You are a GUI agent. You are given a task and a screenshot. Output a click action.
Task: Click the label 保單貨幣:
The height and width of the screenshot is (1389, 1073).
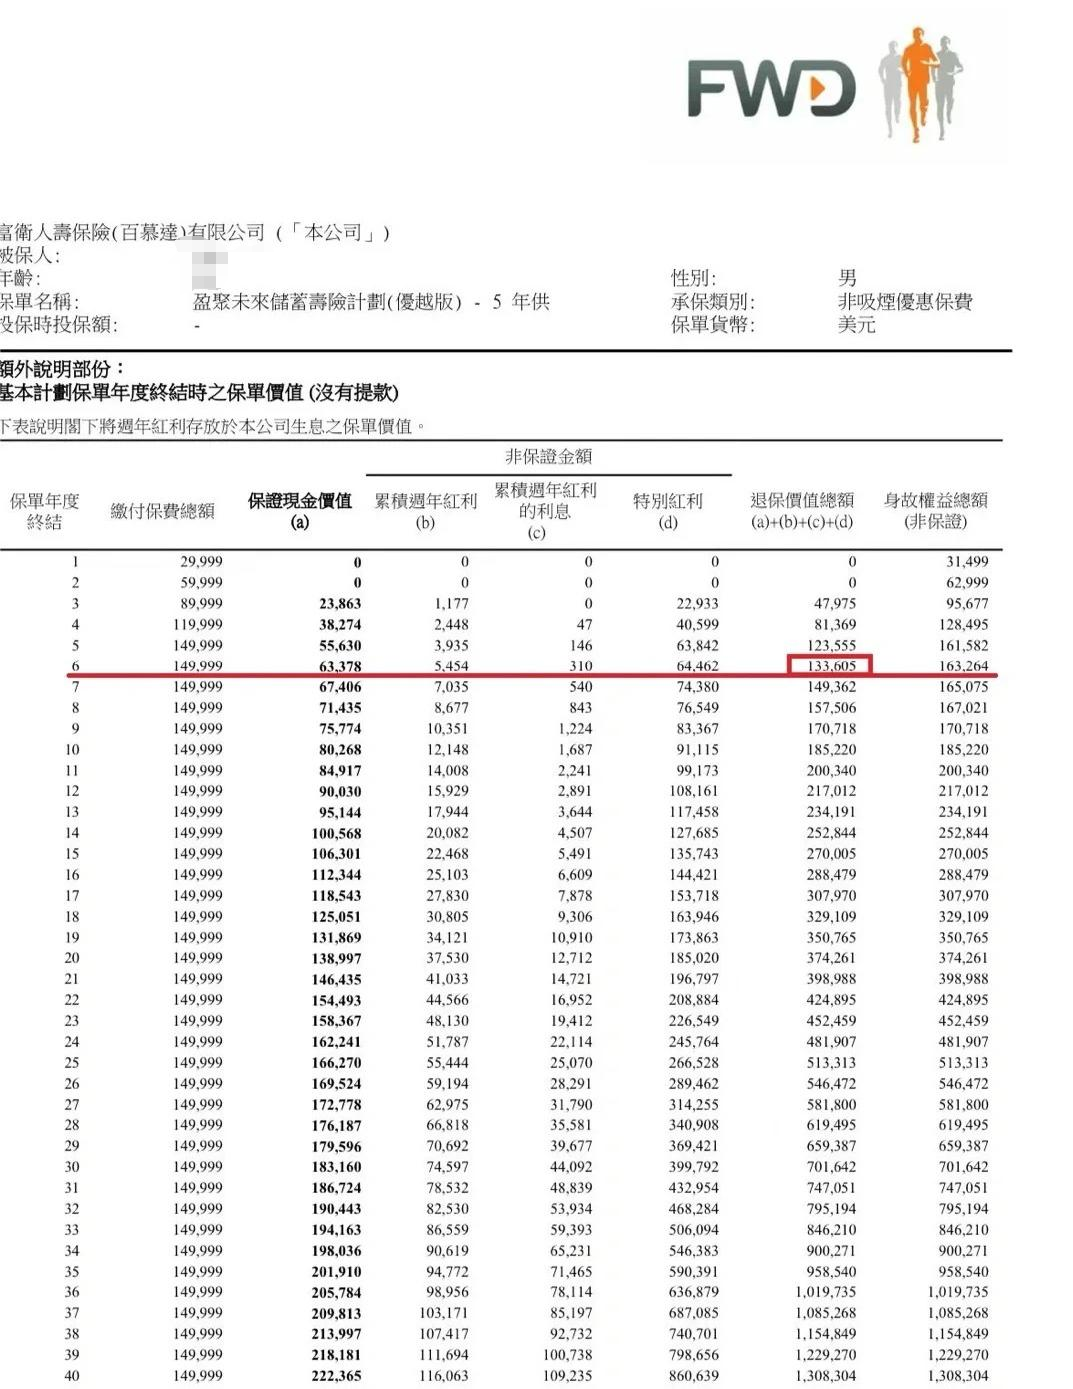(713, 324)
